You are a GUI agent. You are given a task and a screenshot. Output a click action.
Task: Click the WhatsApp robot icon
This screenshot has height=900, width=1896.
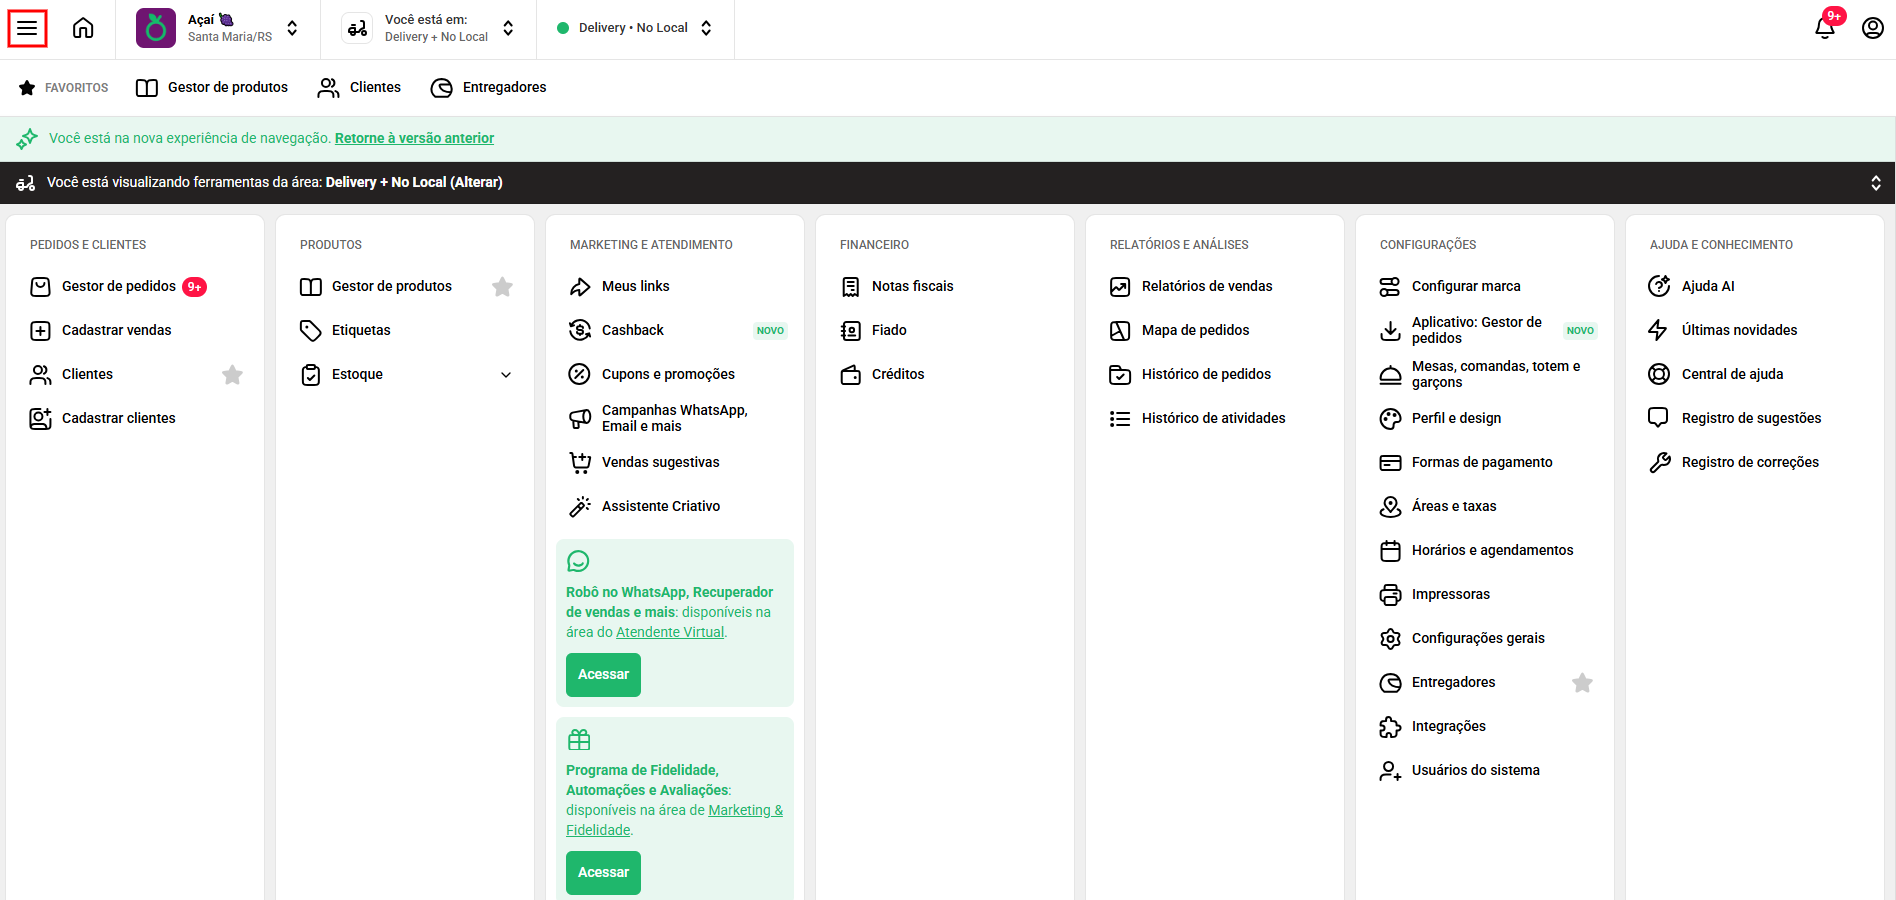(578, 561)
